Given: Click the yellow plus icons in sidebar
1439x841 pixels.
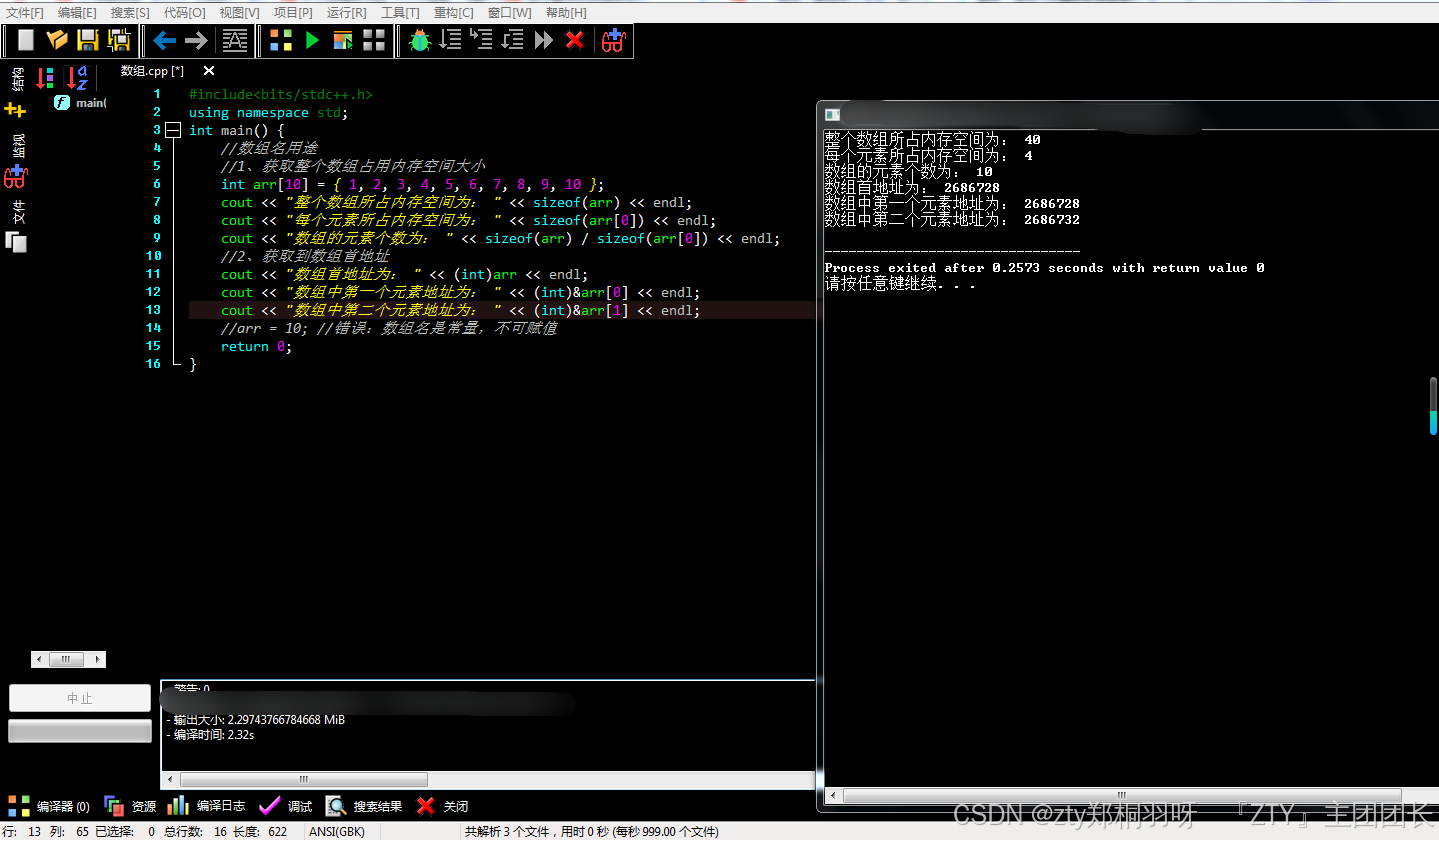Looking at the screenshot, I should coord(15,110).
